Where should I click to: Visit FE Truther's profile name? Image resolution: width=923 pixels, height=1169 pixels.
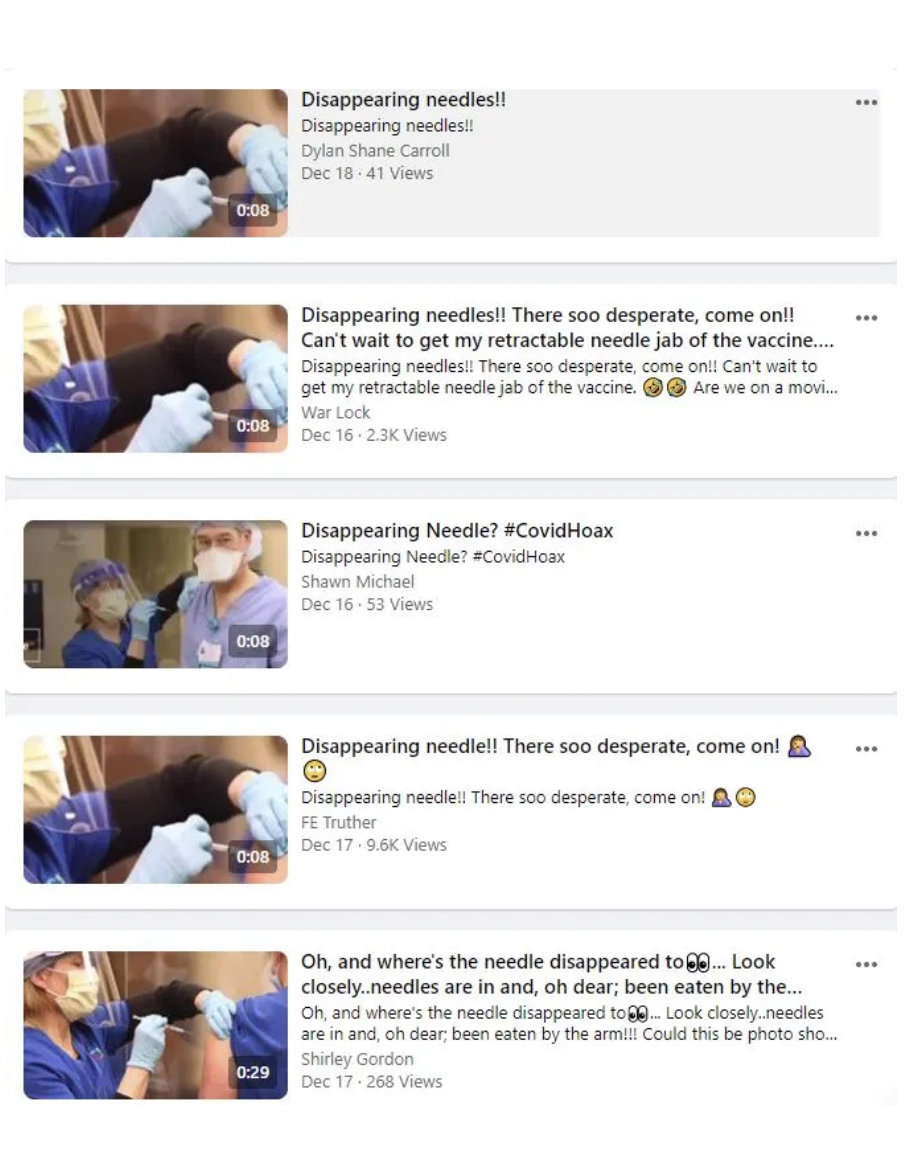338,822
